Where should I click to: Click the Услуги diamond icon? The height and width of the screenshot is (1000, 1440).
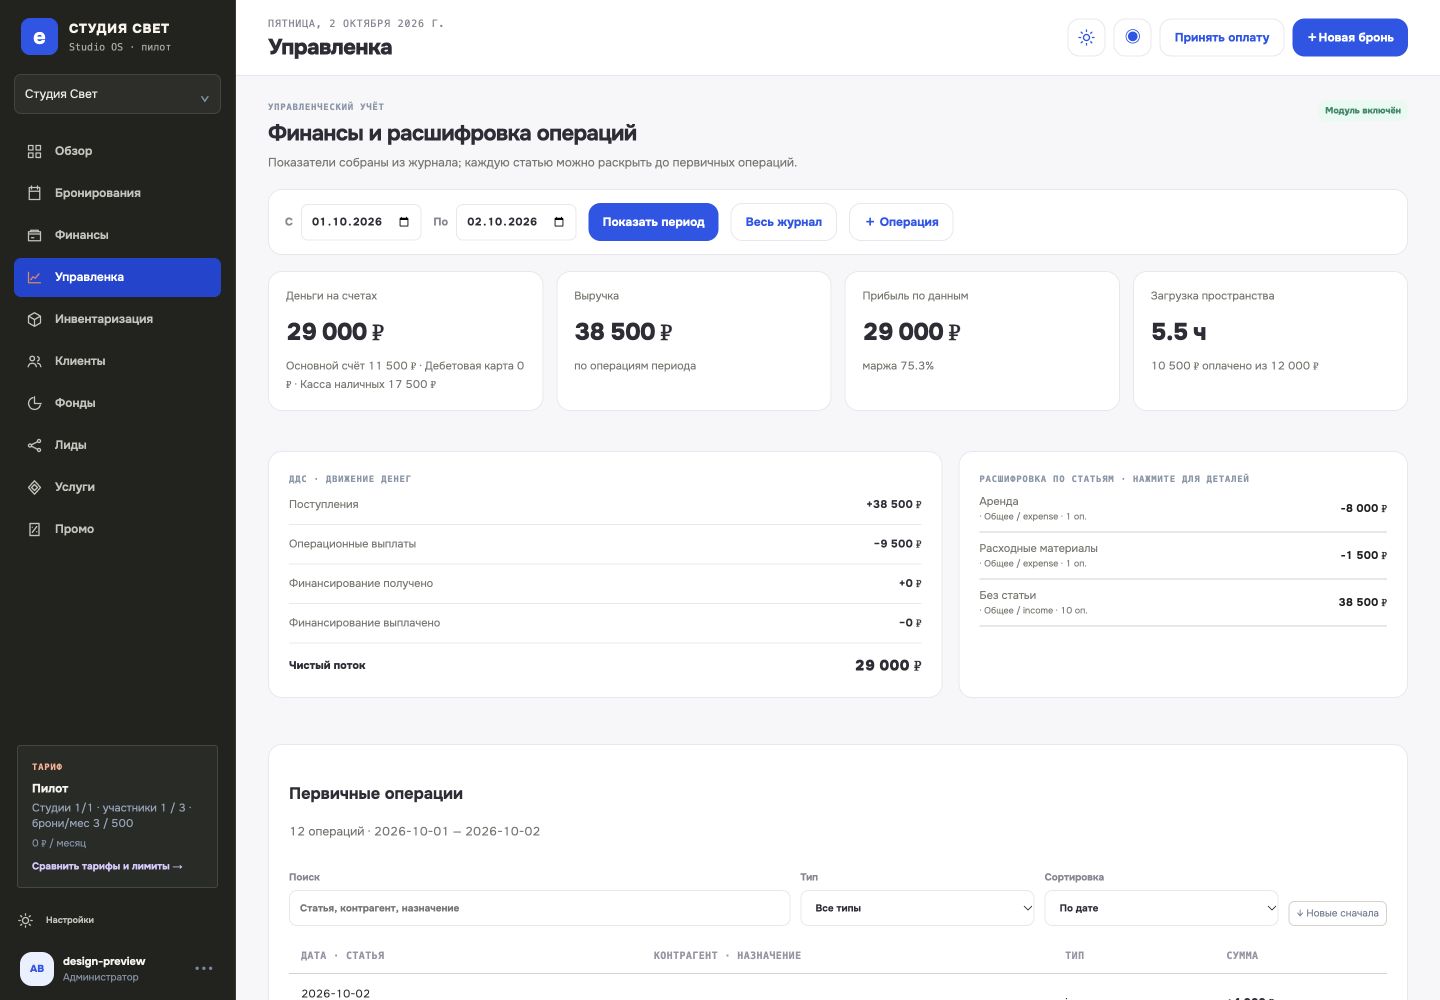(x=34, y=487)
